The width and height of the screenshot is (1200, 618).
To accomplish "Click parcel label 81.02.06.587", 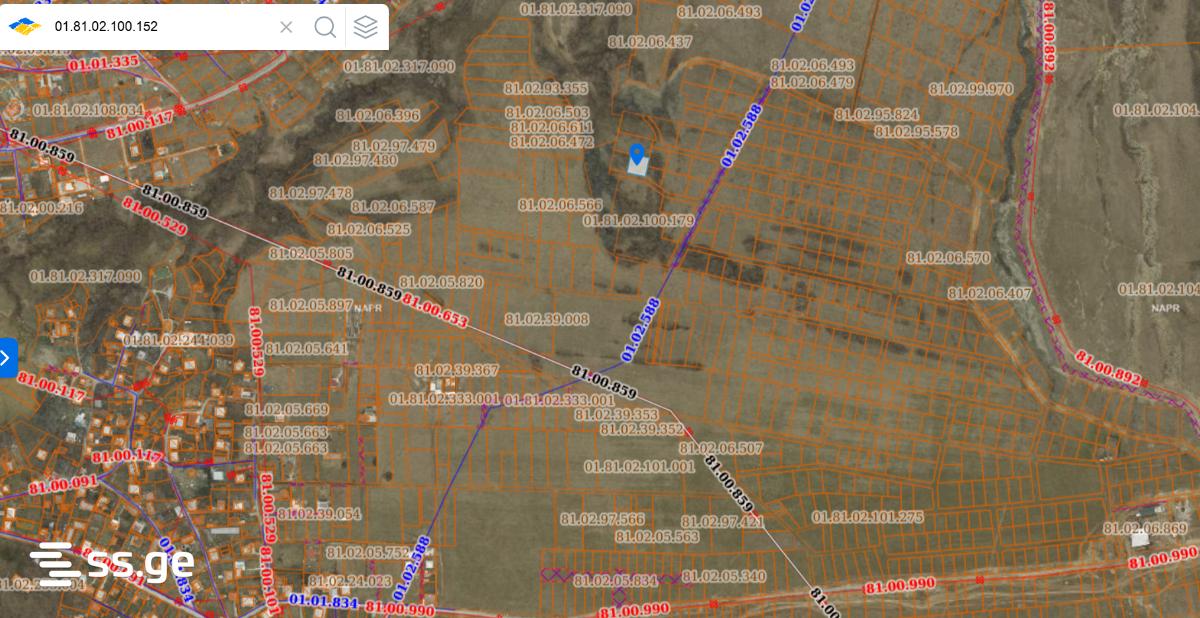I will (x=393, y=207).
